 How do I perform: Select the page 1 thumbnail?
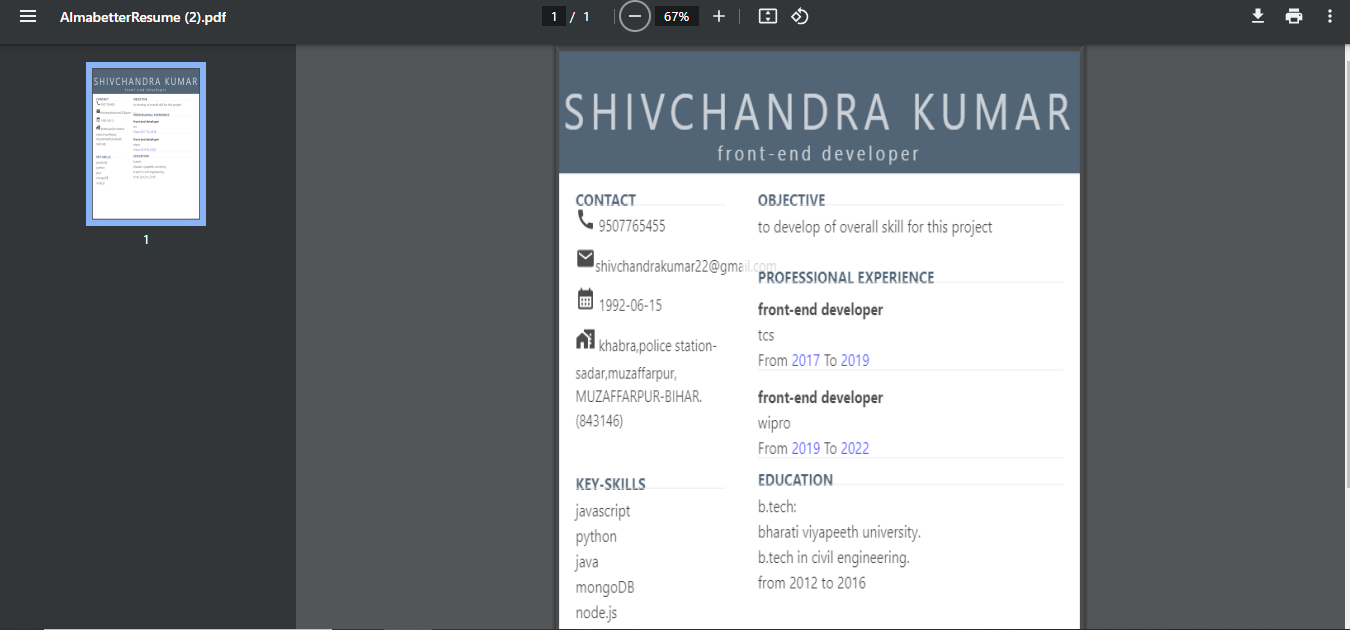tap(145, 142)
